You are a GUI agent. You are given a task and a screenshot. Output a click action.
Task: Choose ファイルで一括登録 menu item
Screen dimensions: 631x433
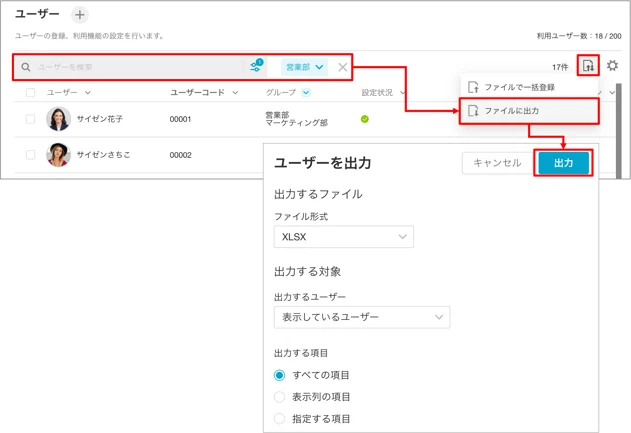(x=529, y=87)
